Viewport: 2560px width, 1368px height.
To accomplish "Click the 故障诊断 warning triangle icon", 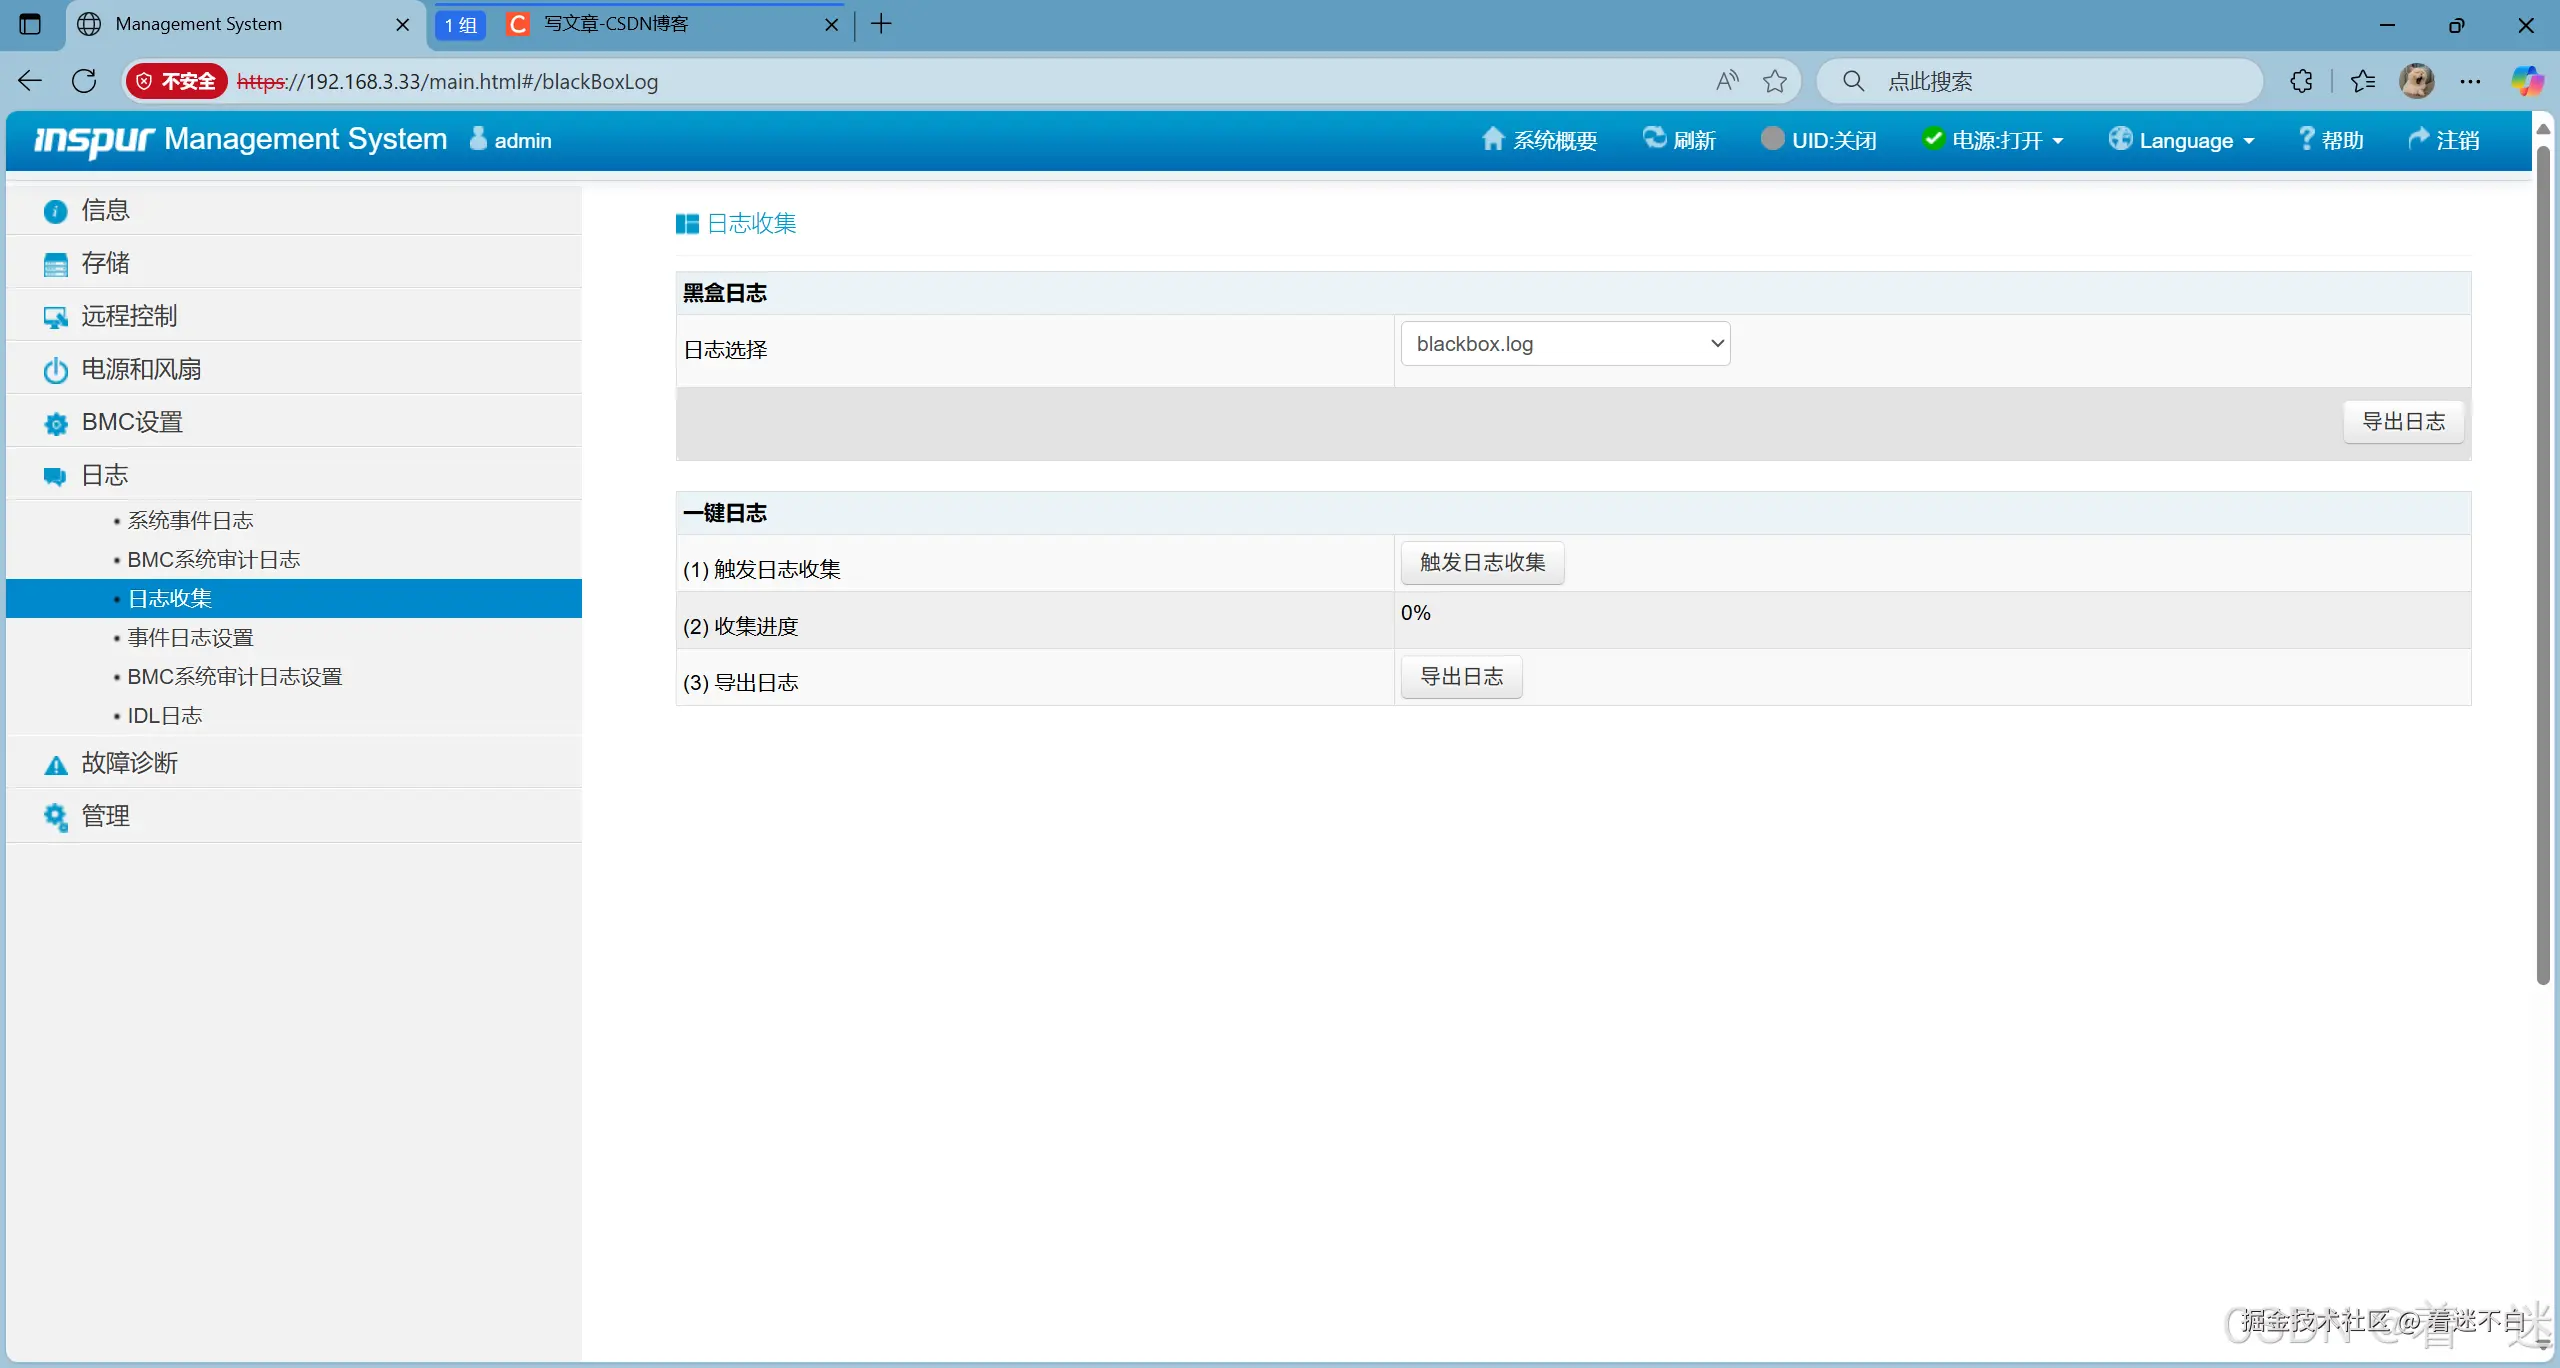I will (55, 765).
